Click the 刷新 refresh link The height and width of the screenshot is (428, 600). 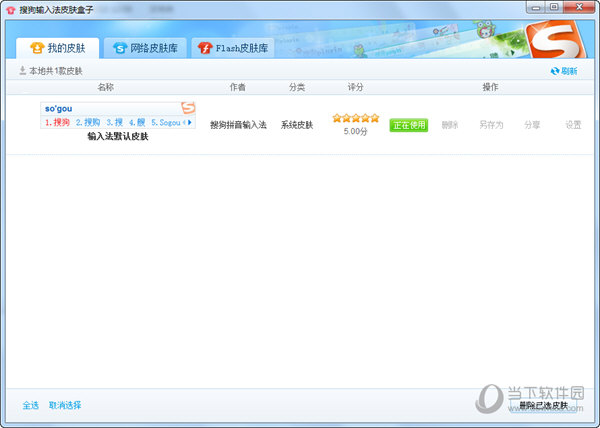(x=569, y=71)
